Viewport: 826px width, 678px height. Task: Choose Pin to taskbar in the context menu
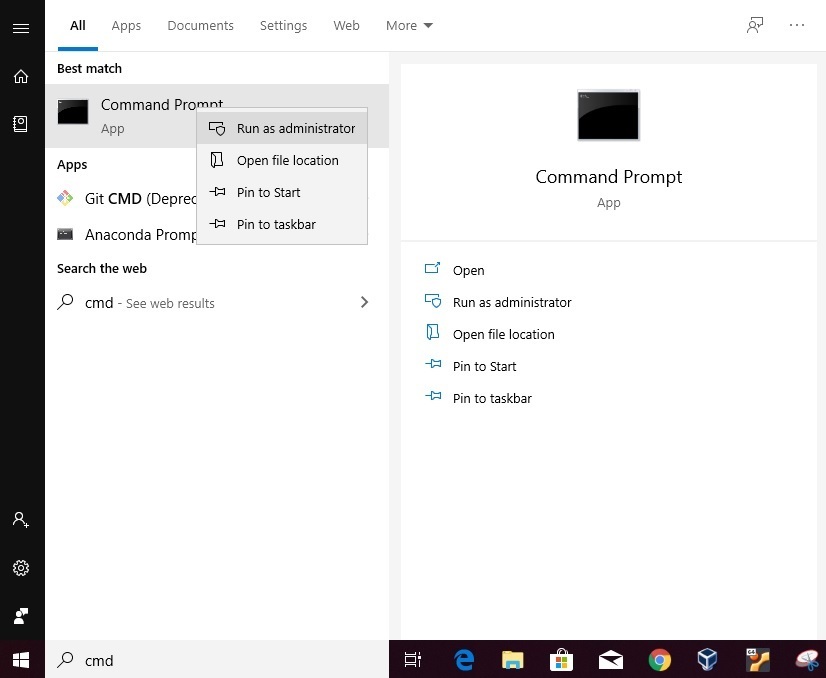click(276, 224)
